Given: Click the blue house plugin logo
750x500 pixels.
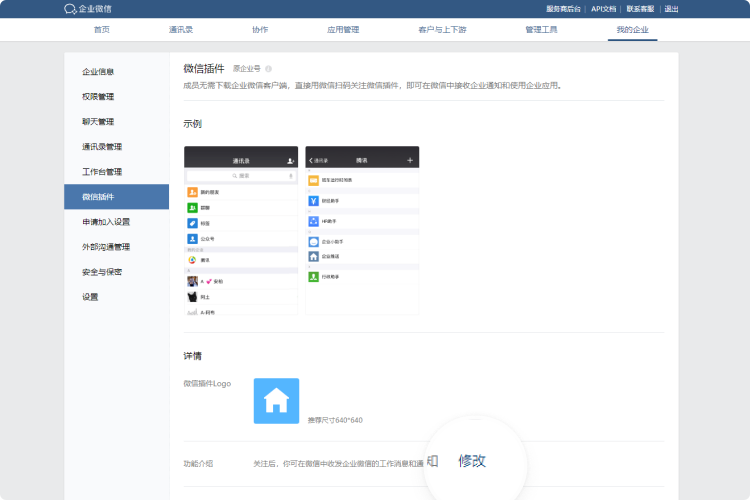Looking at the screenshot, I should pyautogui.click(x=276, y=401).
